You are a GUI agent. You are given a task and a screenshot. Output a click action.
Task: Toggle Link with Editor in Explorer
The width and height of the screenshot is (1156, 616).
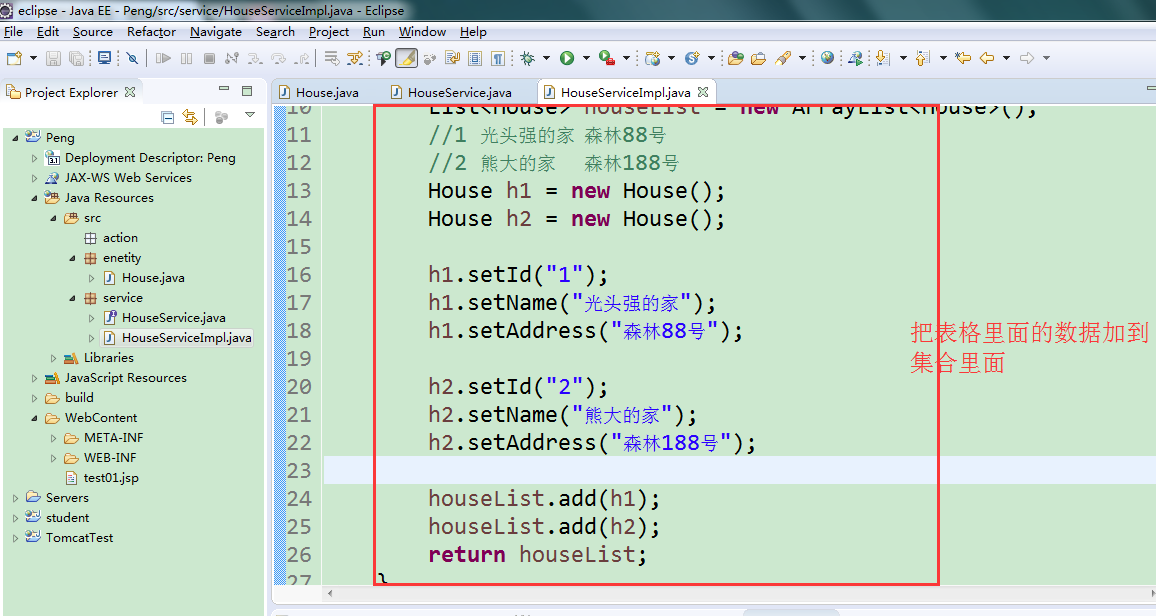(x=190, y=116)
